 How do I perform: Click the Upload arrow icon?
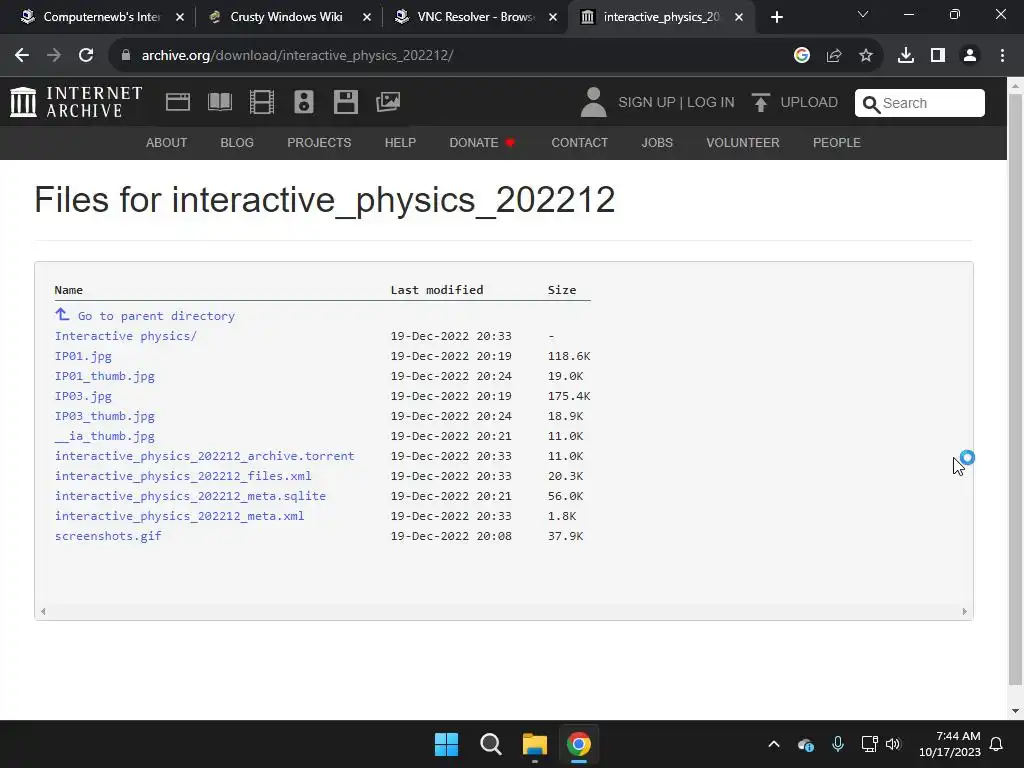point(760,103)
